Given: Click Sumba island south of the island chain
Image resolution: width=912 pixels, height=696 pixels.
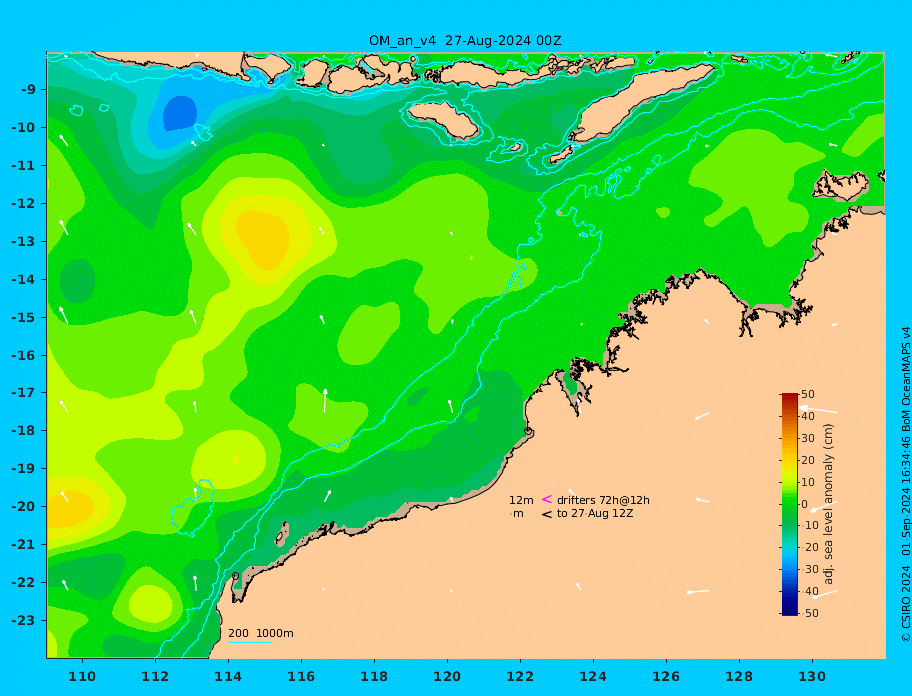Looking at the screenshot, I should tap(443, 120).
